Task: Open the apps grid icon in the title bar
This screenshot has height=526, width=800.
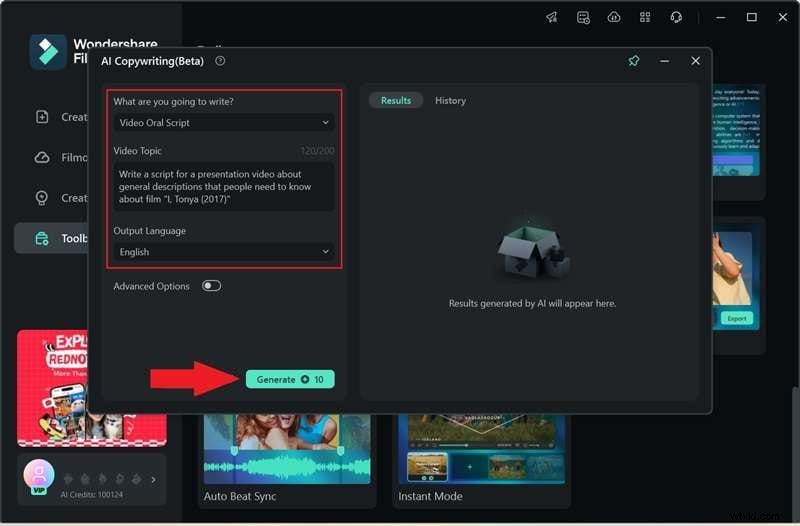Action: [x=645, y=17]
